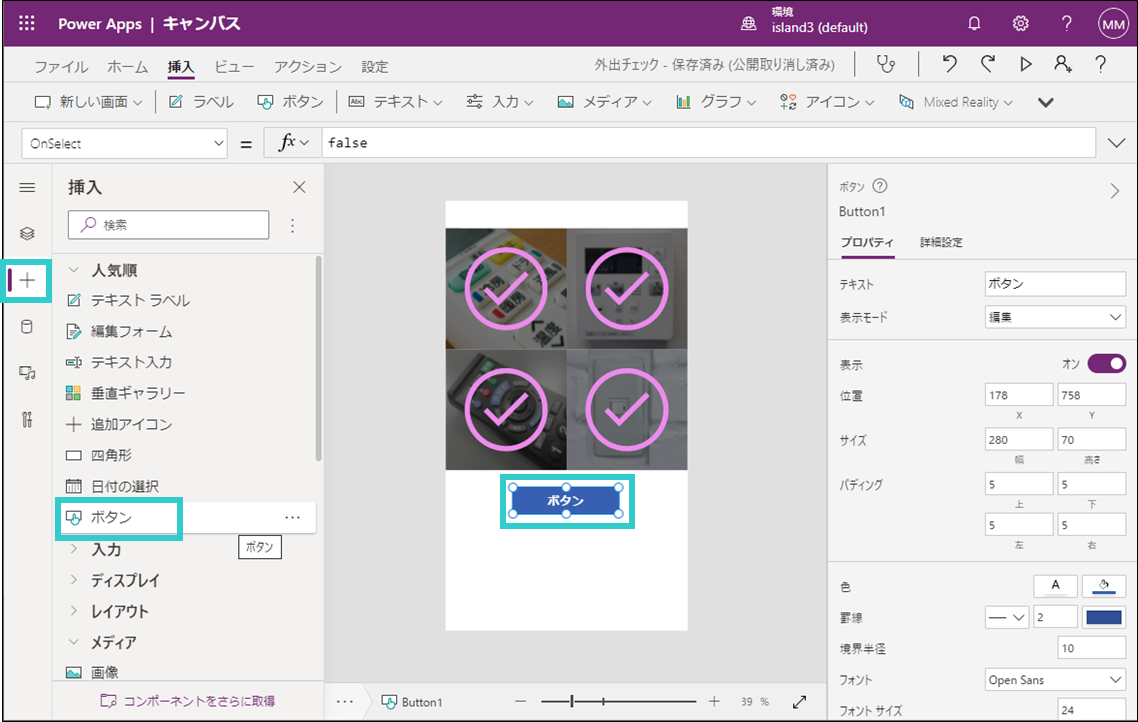
Task: Share the app with person icon
Action: pyautogui.click(x=1063, y=64)
